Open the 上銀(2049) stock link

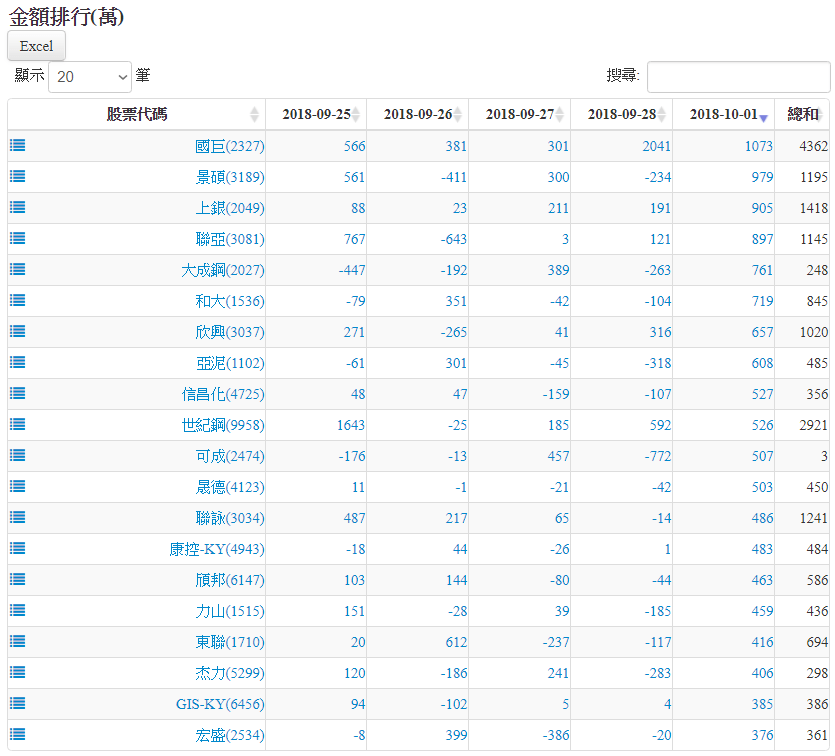[x=229, y=208]
